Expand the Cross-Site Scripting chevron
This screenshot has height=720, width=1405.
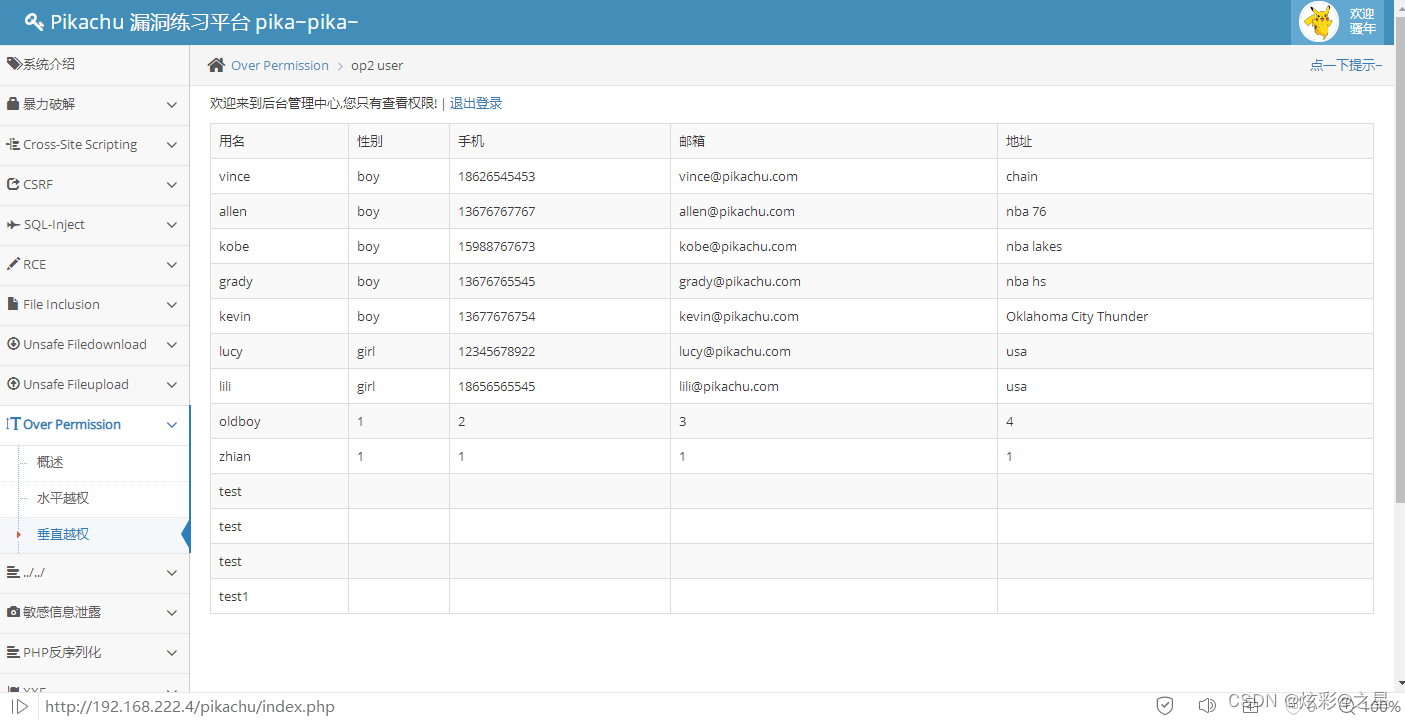click(x=172, y=144)
